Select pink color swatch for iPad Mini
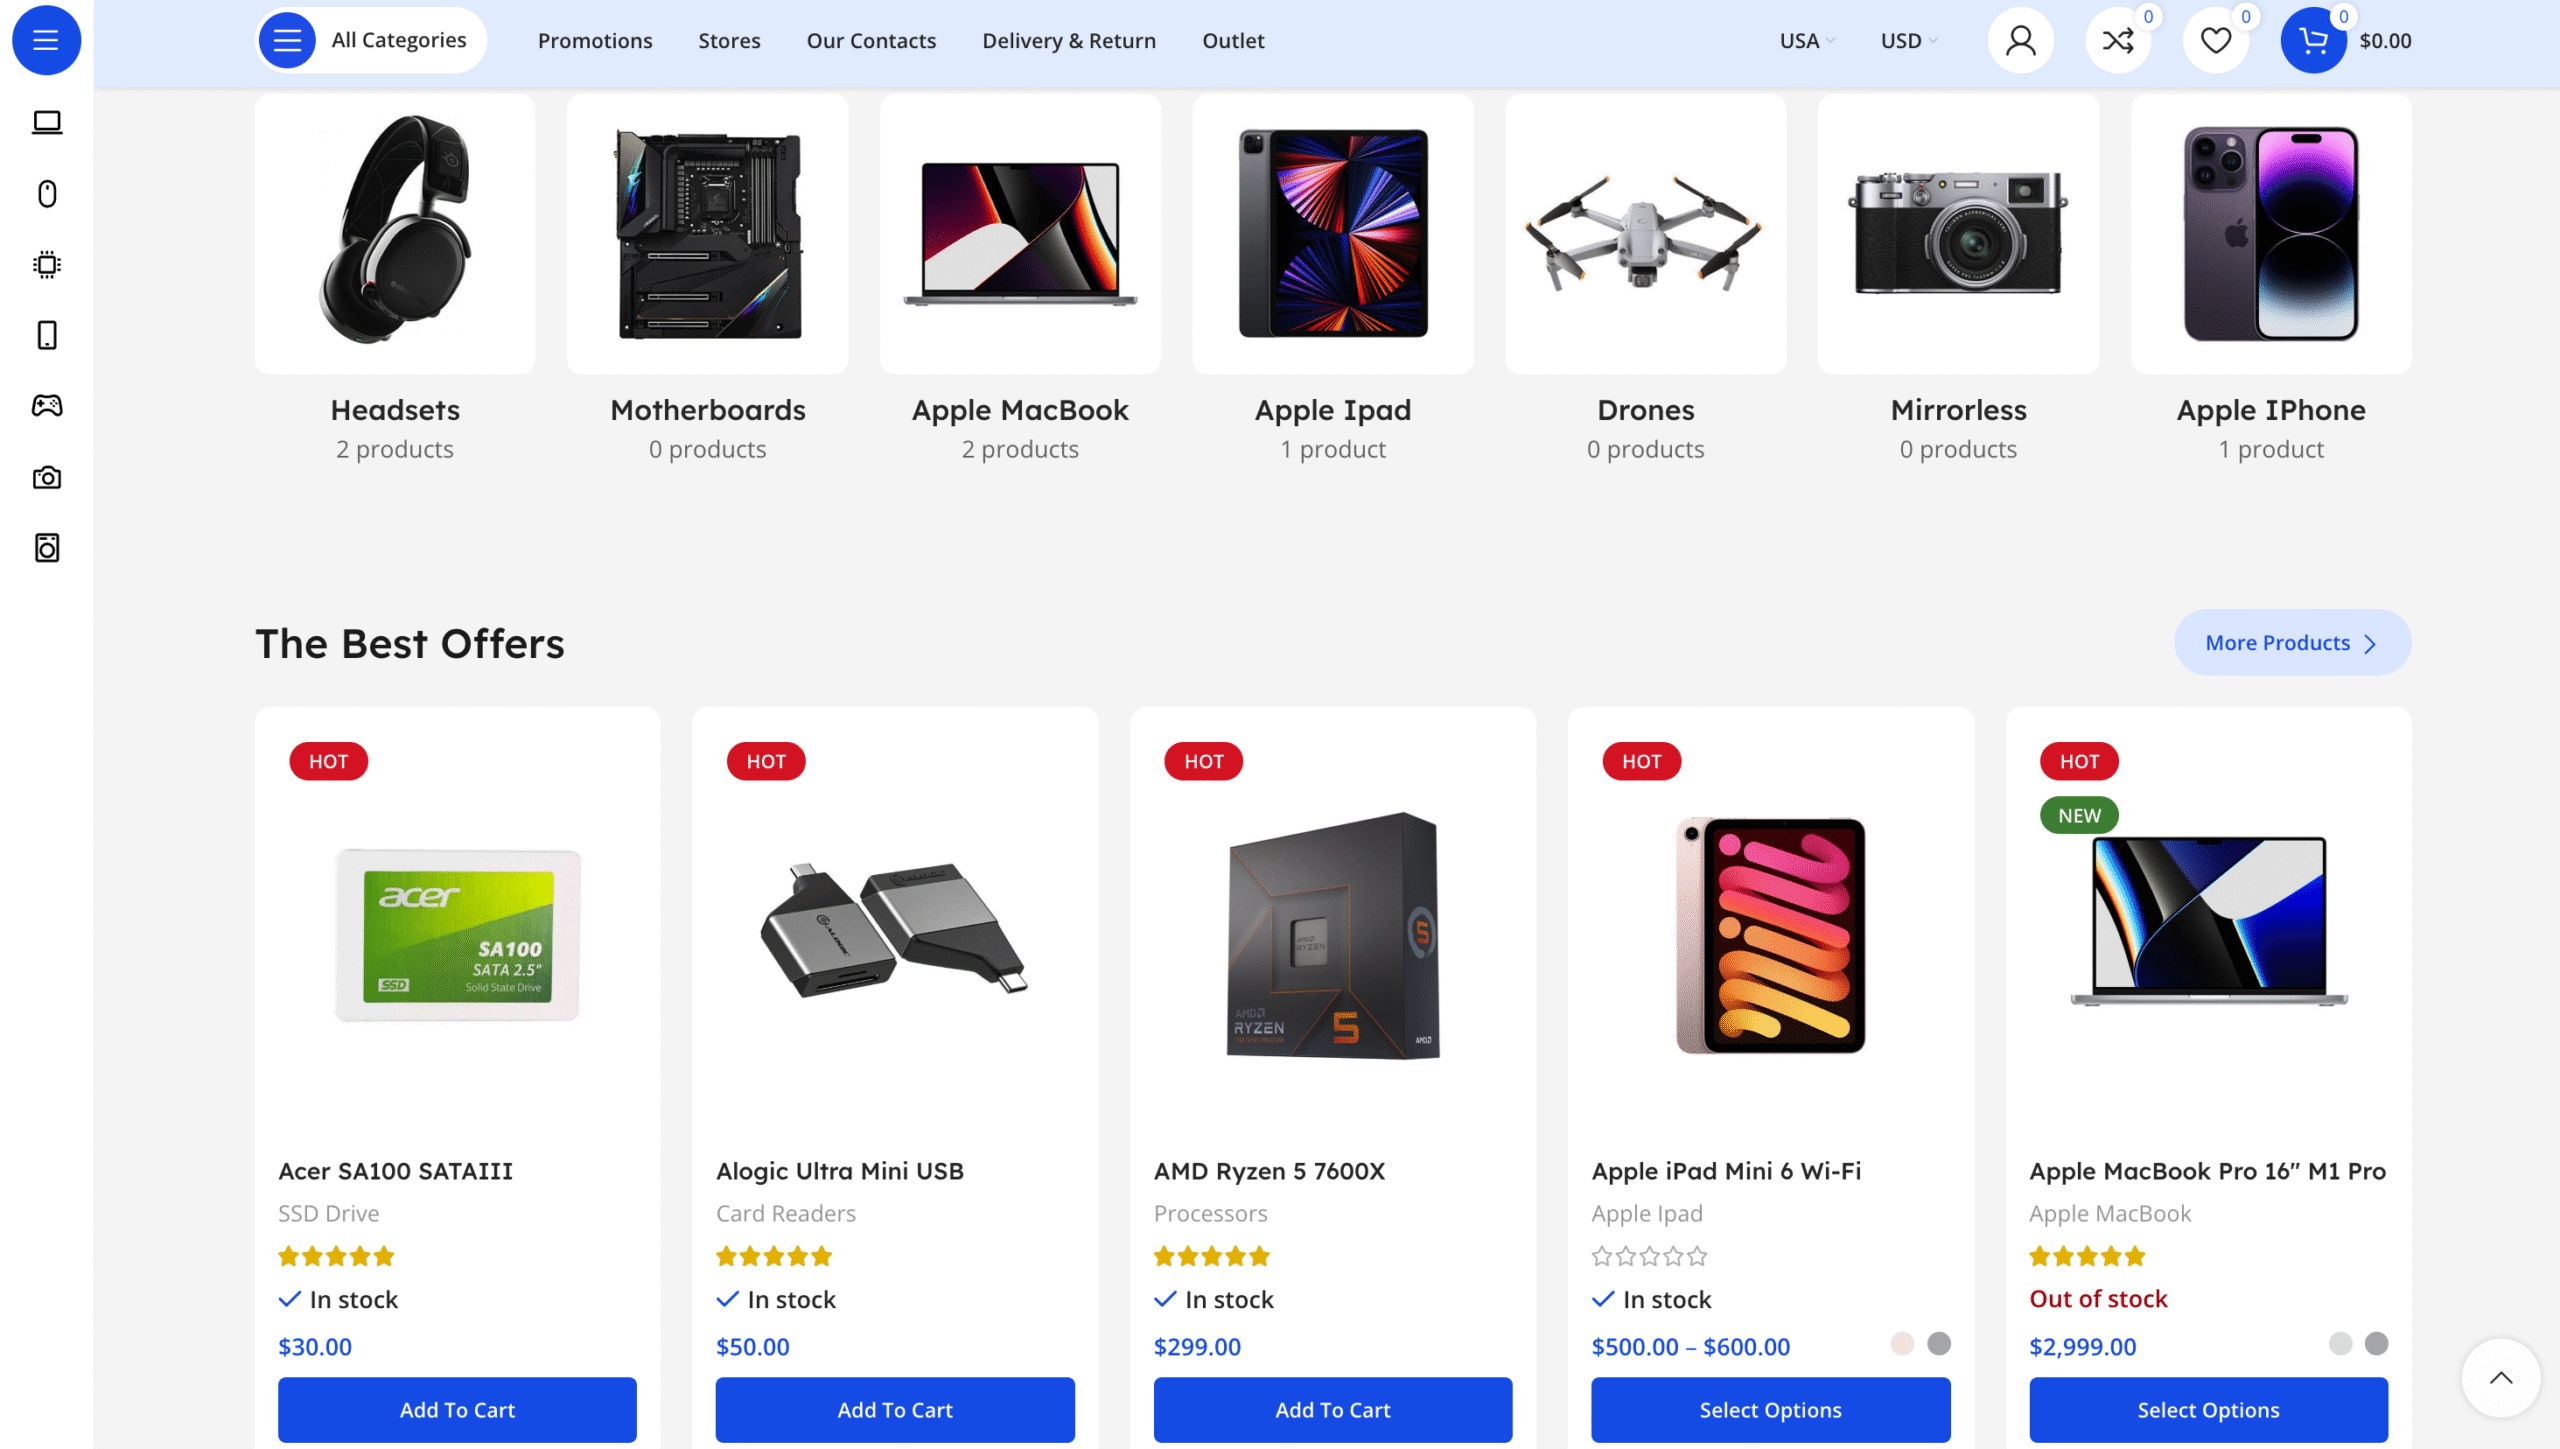The image size is (2560, 1449). point(1901,1343)
